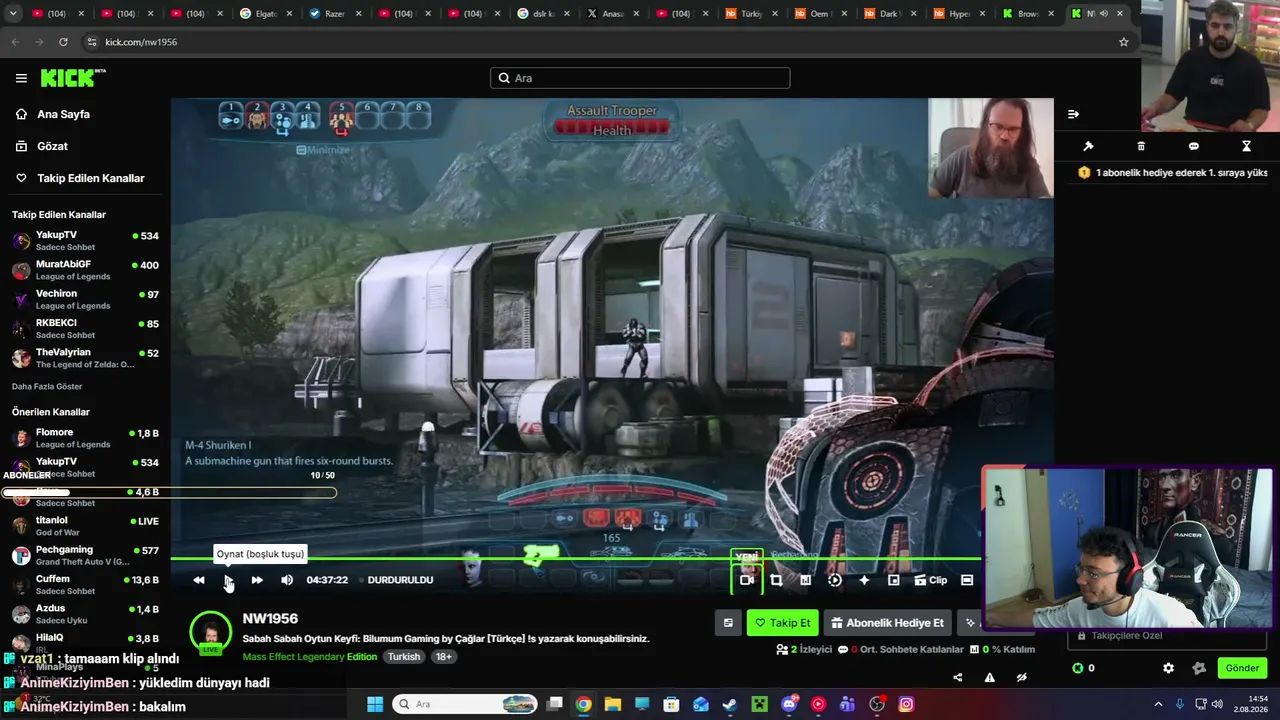Open chat settings gear

tap(1168, 668)
